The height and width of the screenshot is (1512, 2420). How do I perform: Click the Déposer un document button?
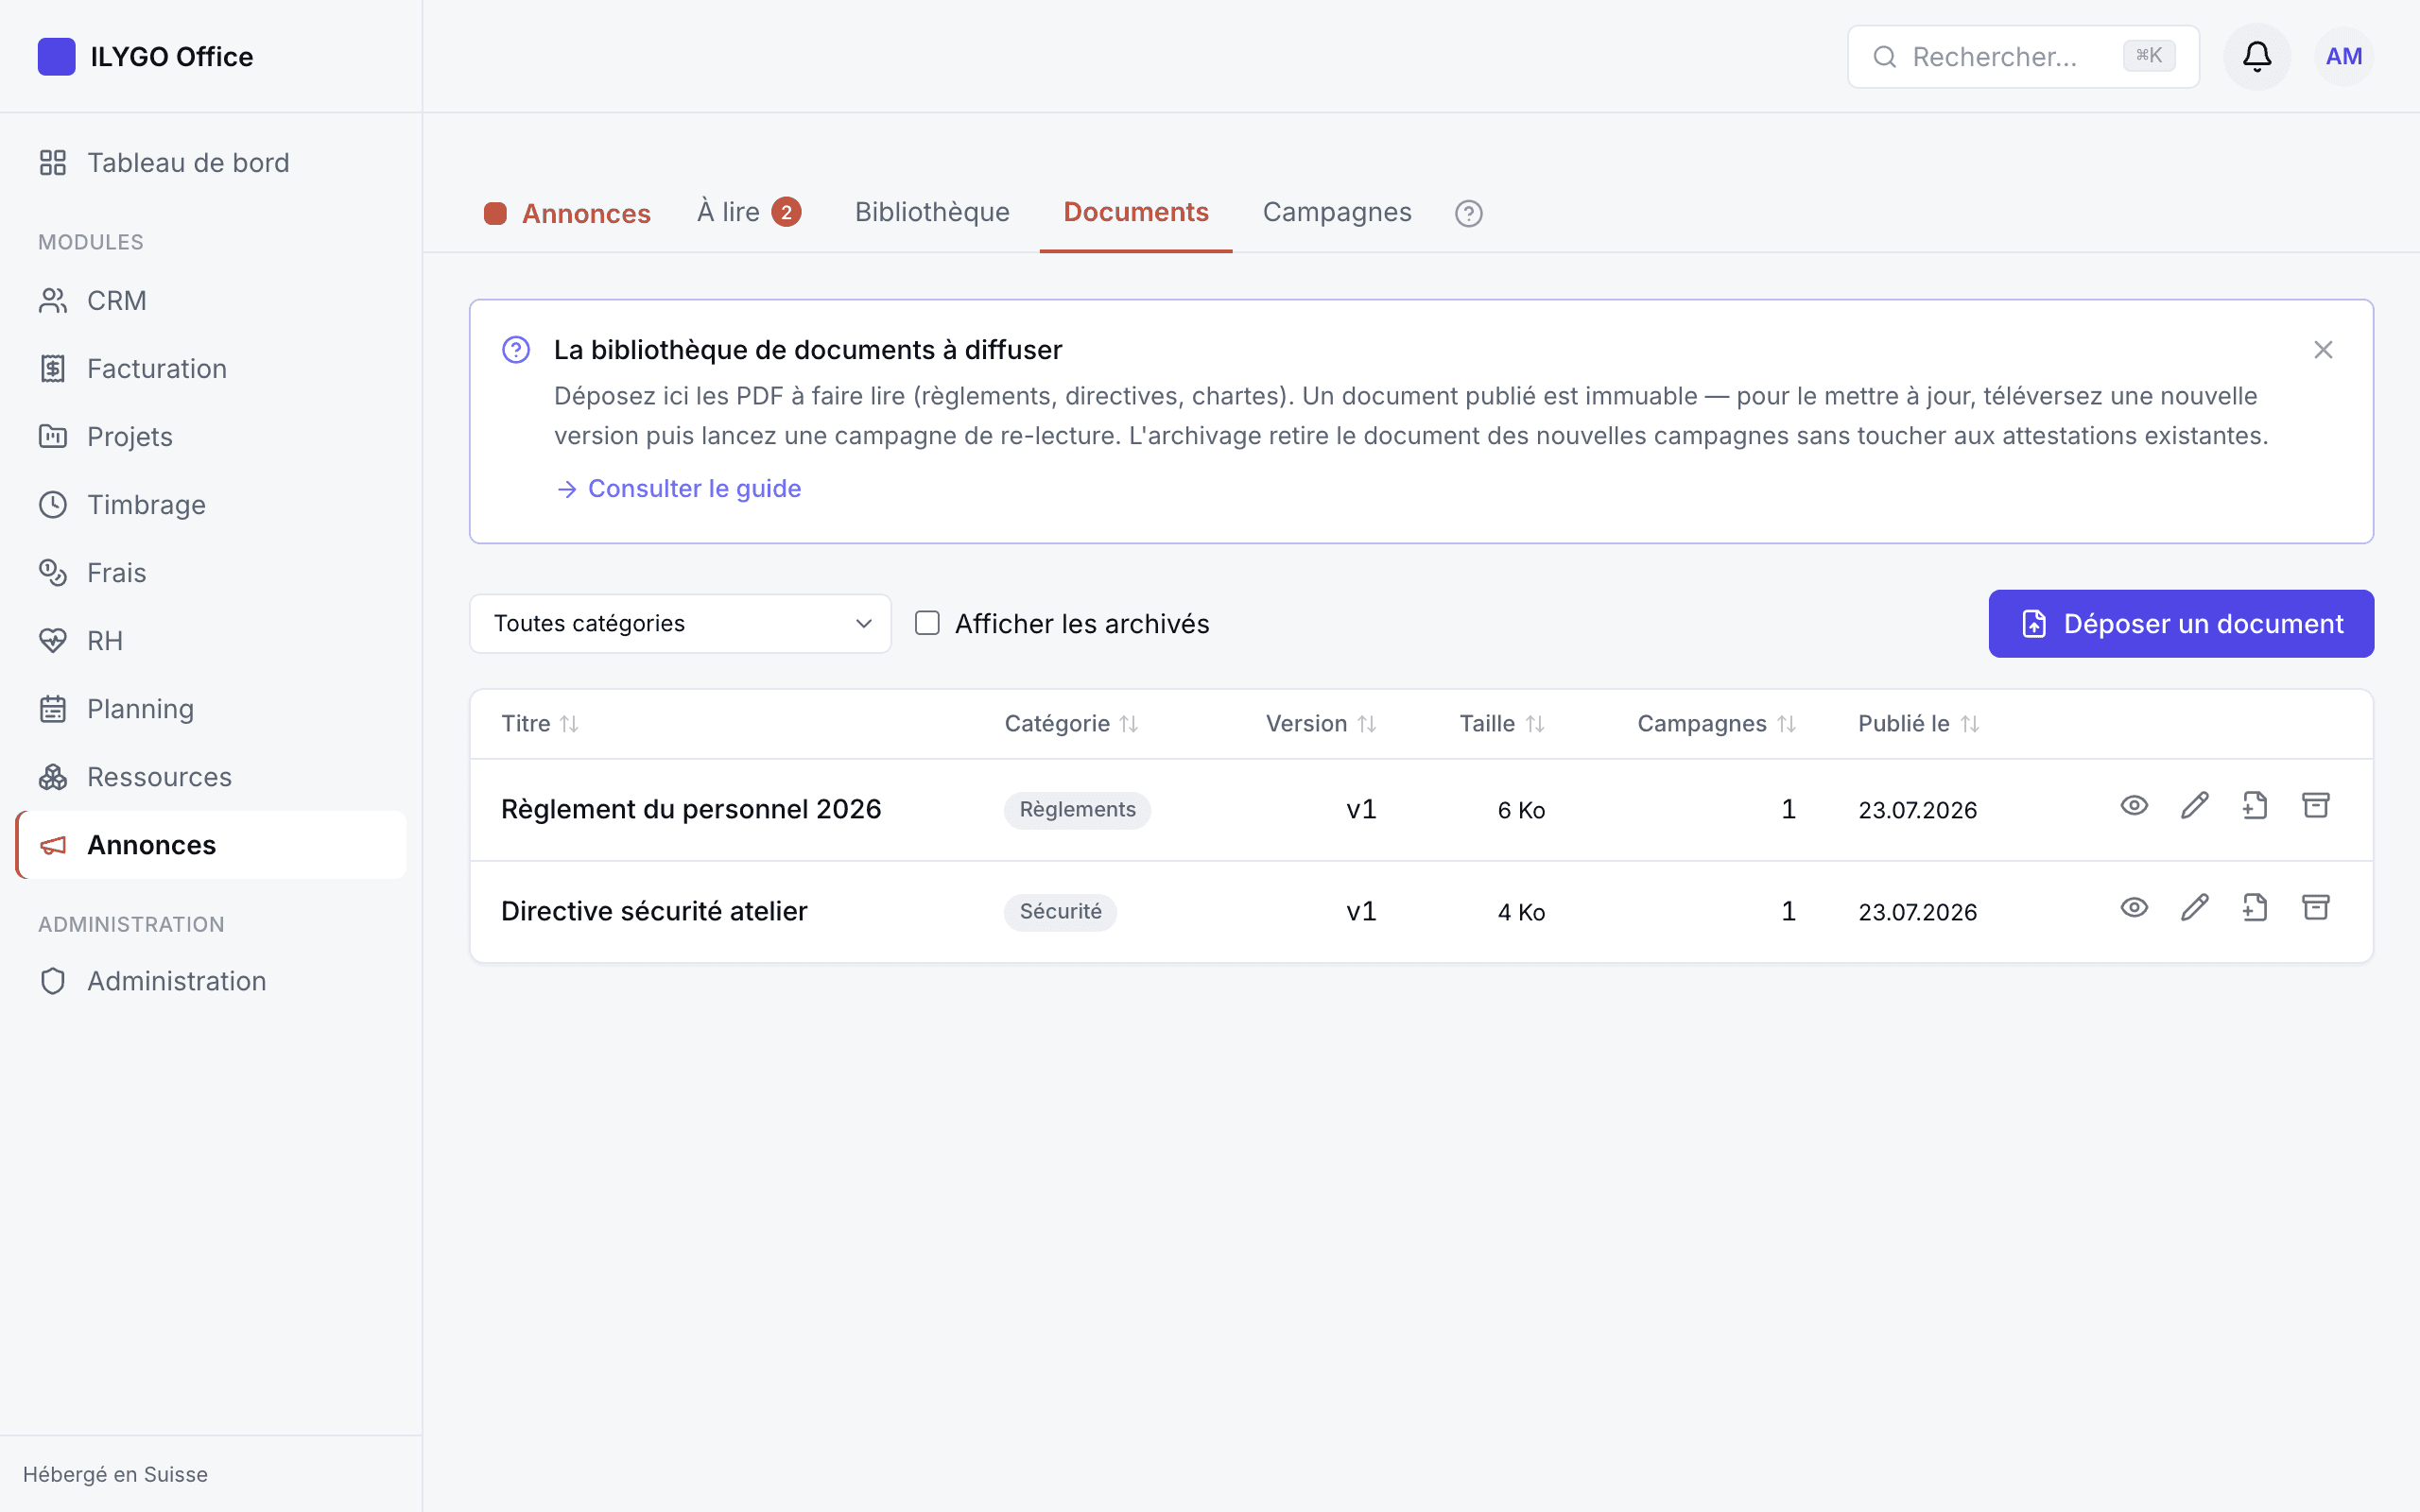(2181, 623)
